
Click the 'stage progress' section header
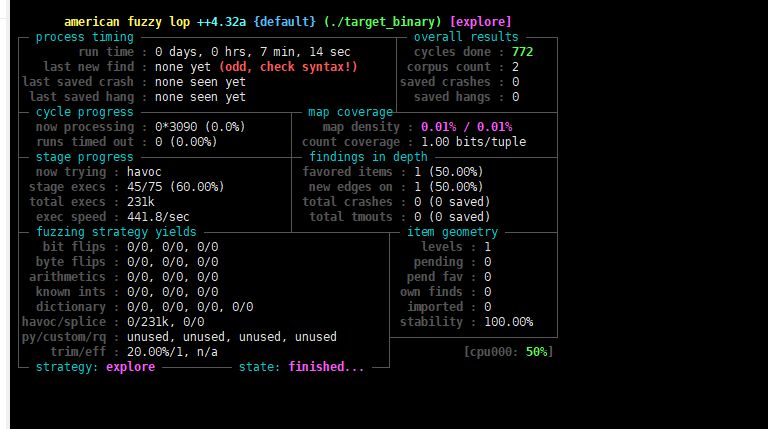[85, 157]
